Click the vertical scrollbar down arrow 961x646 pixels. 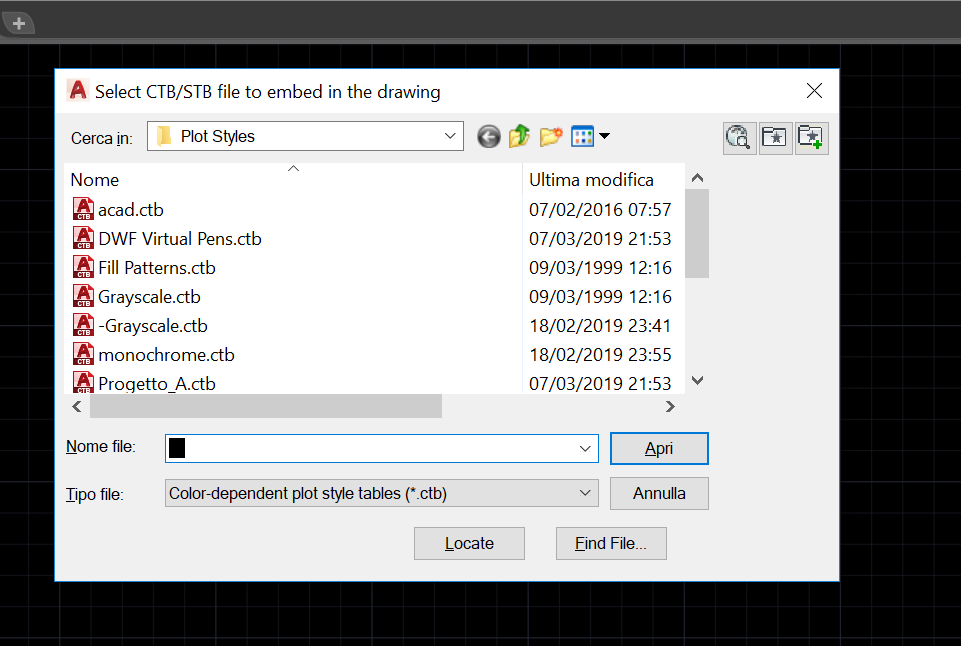(x=697, y=381)
